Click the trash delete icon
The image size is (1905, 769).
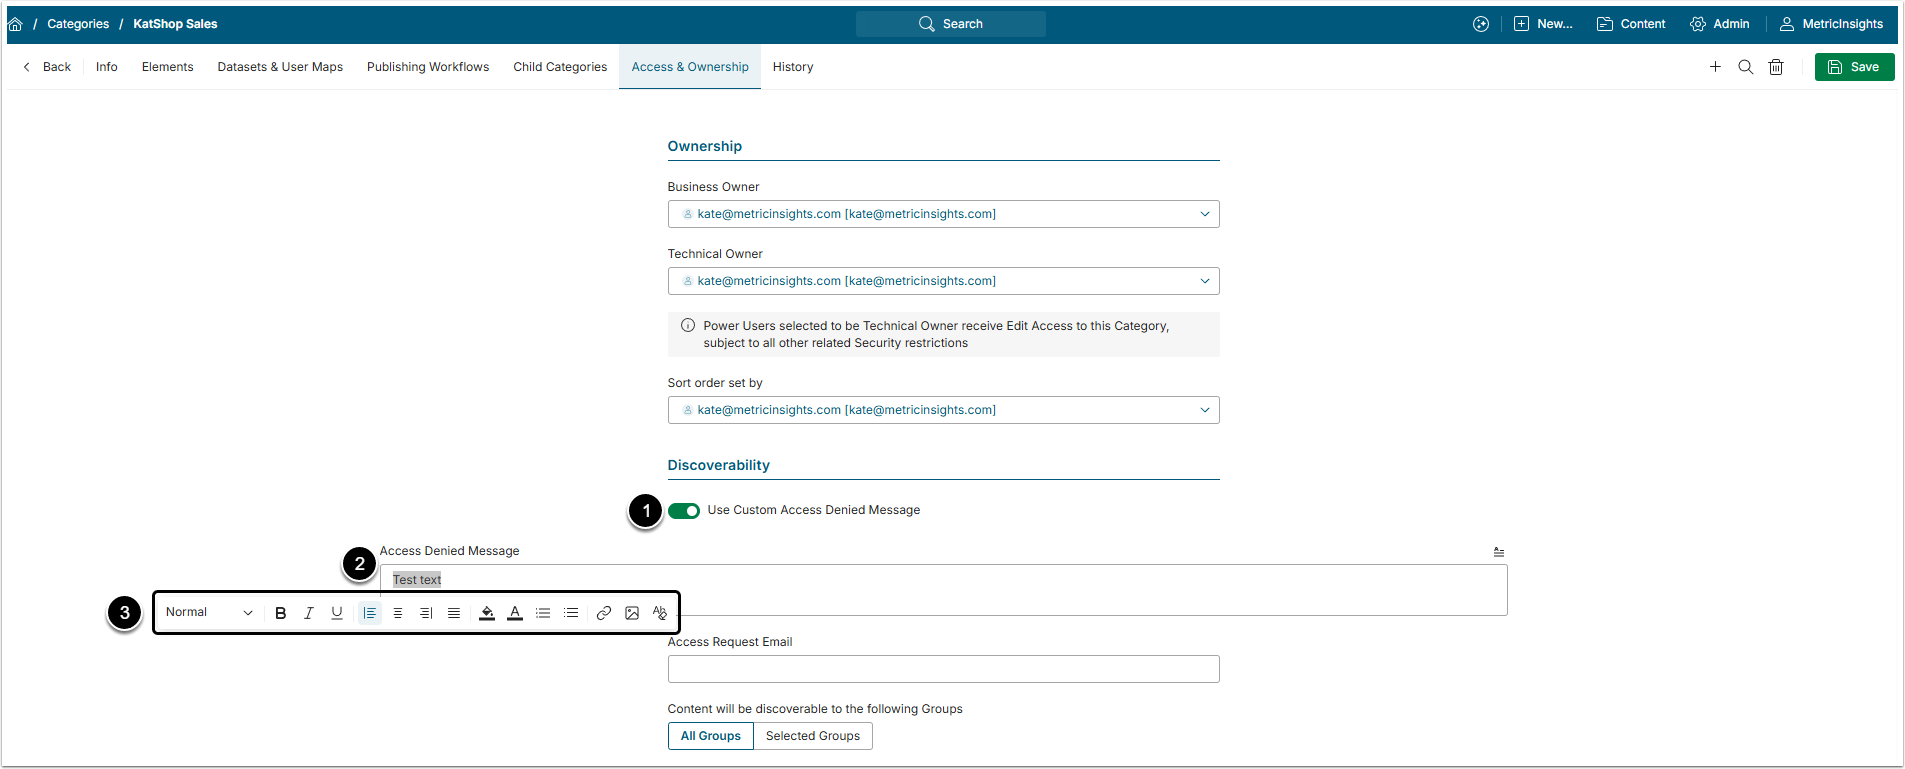pyautogui.click(x=1776, y=67)
